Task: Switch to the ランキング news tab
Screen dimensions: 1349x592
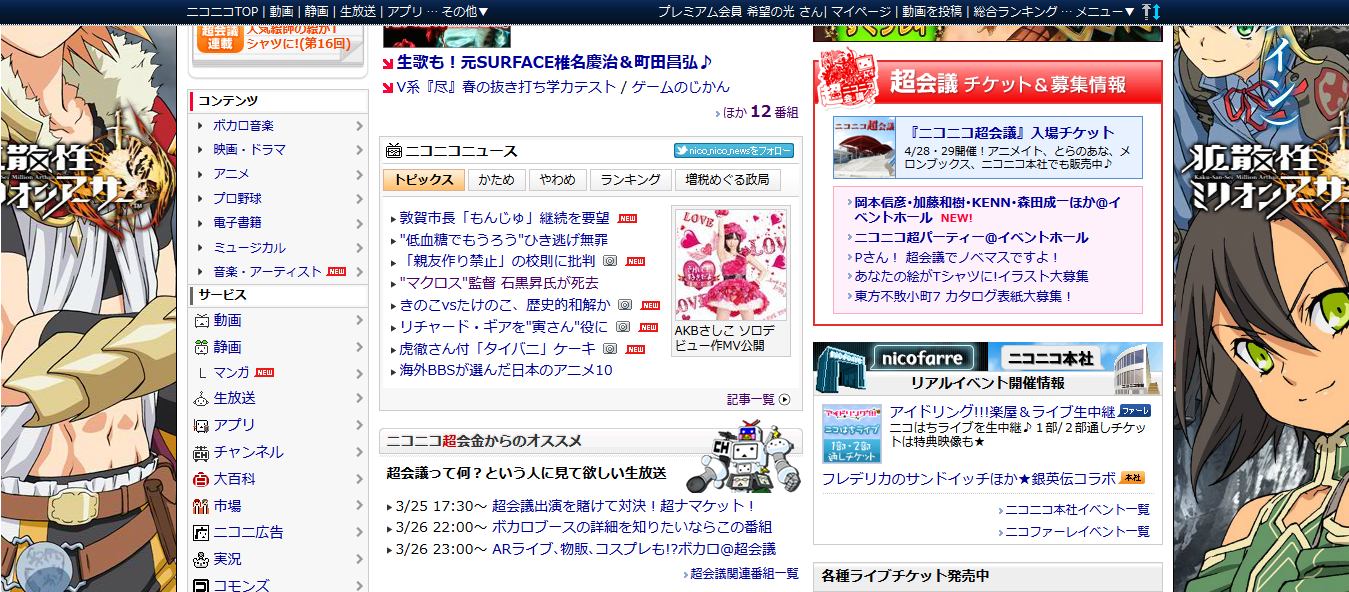Action: (x=630, y=180)
